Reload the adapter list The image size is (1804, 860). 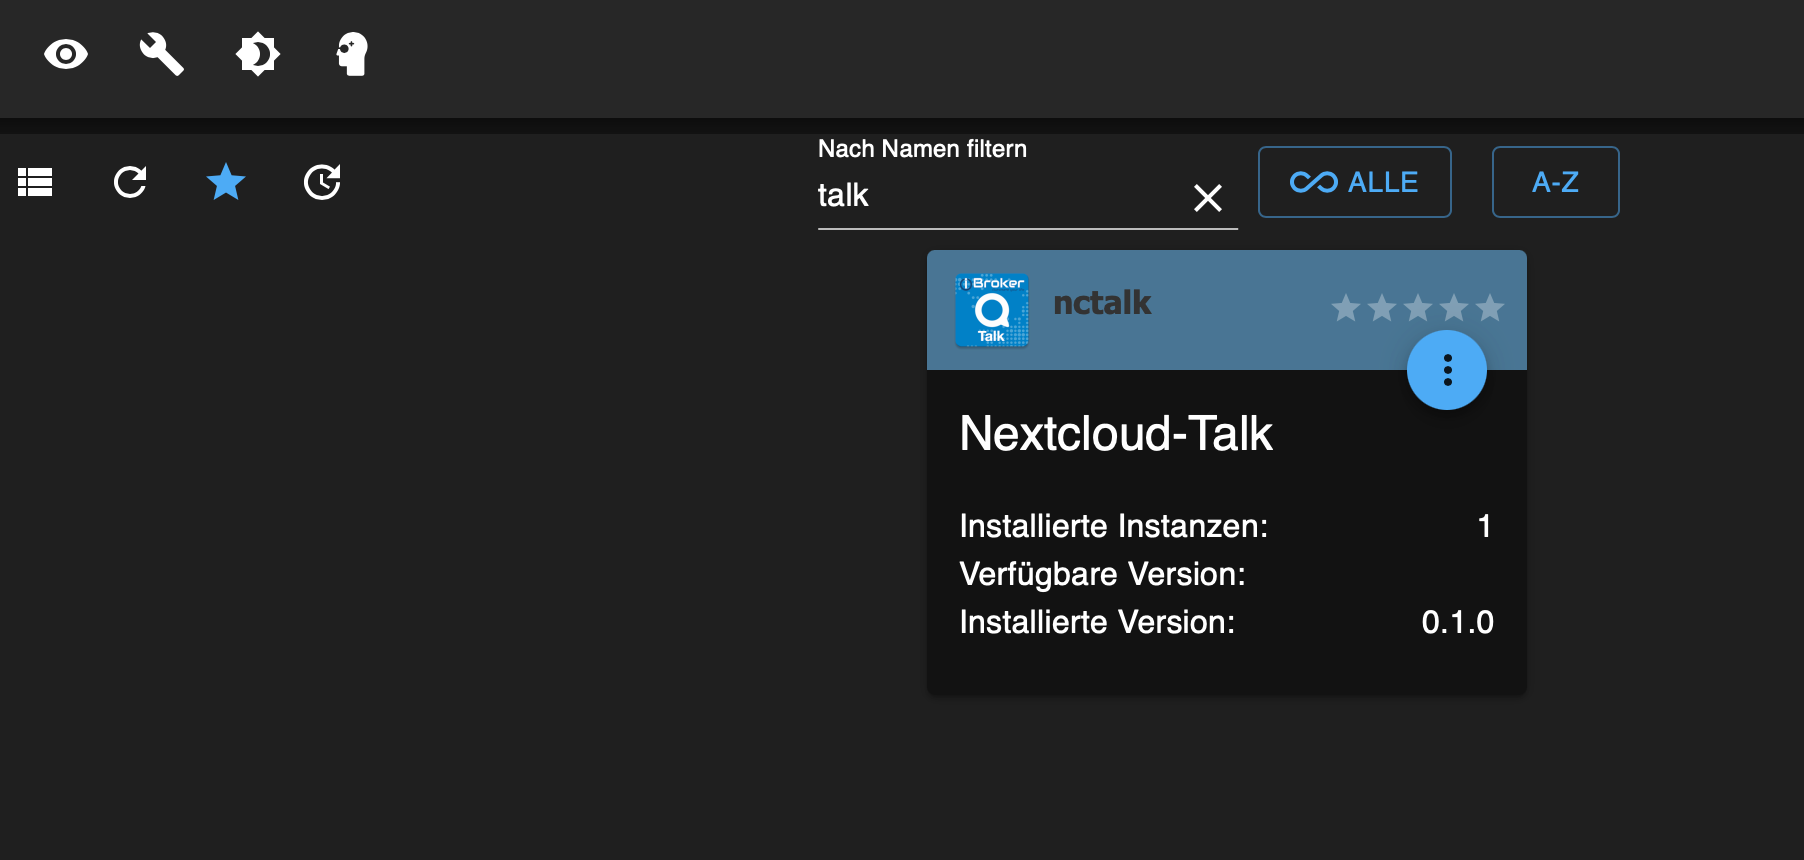[130, 182]
